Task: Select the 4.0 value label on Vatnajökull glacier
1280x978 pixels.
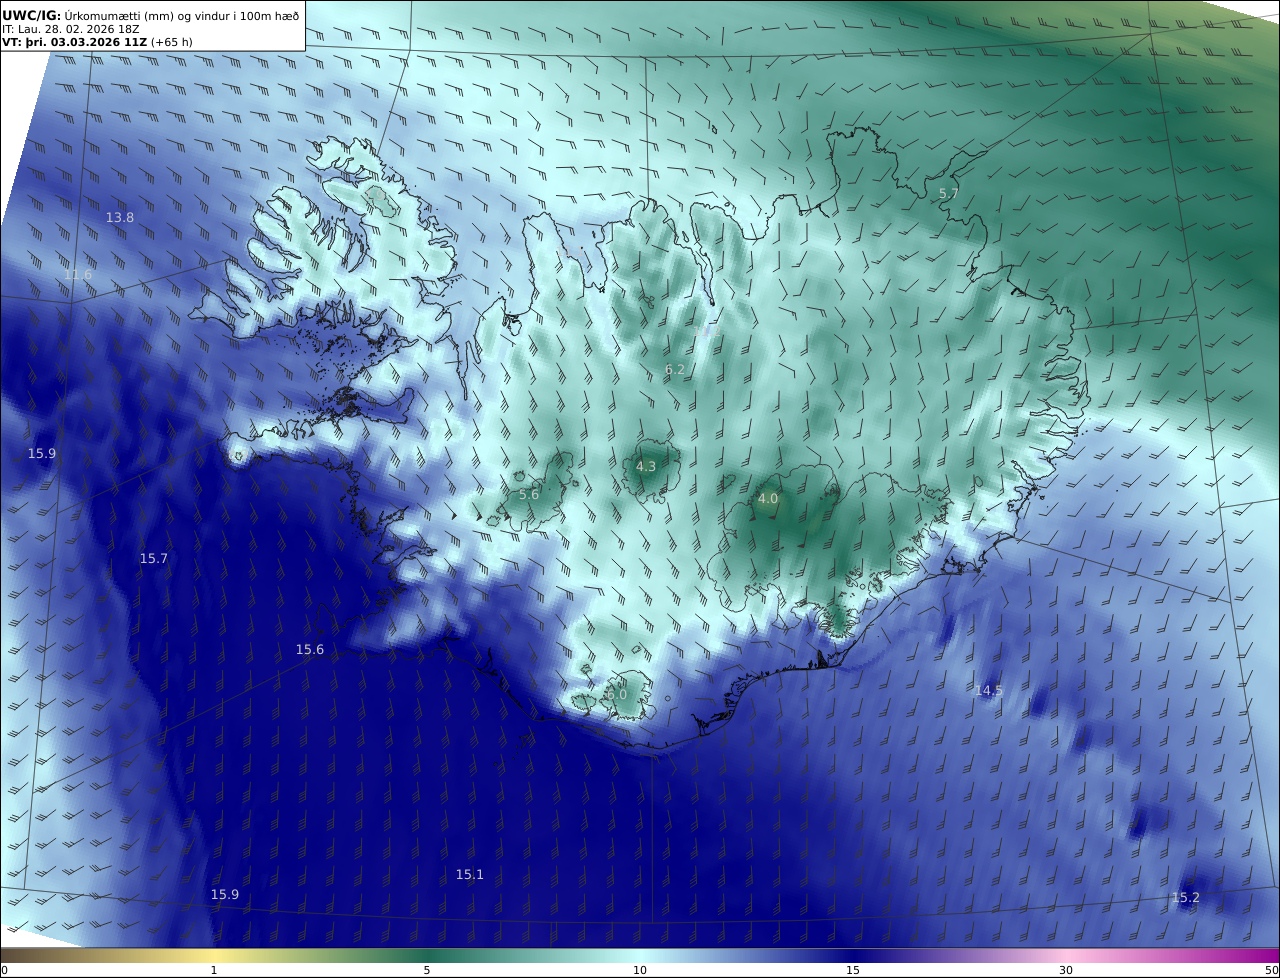Action: [768, 498]
